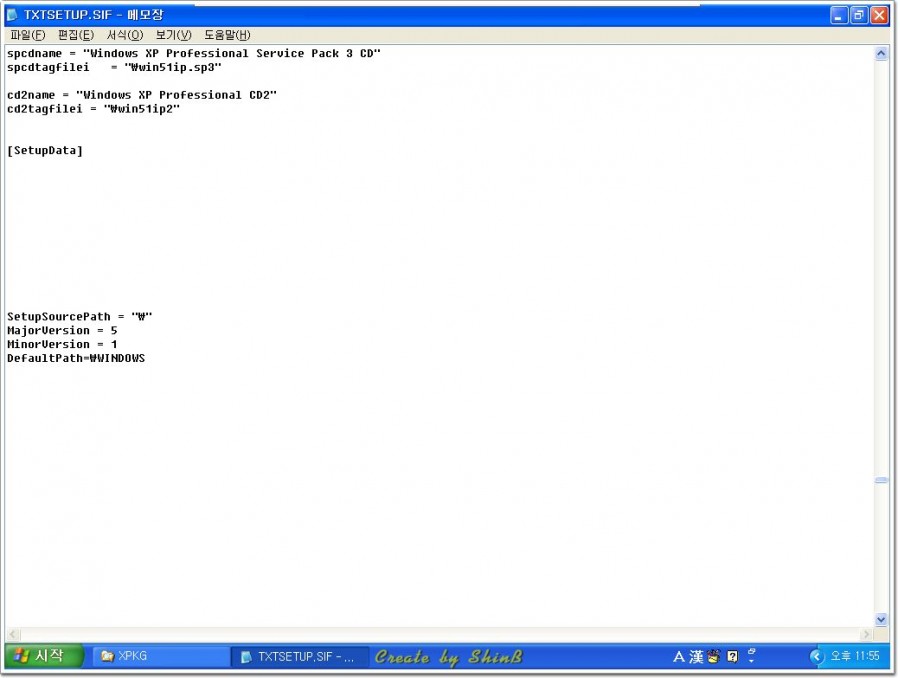Image resolution: width=900 pixels, height=678 pixels.
Task: Click the horizontal scrollbar left arrow
Action: coord(13,634)
